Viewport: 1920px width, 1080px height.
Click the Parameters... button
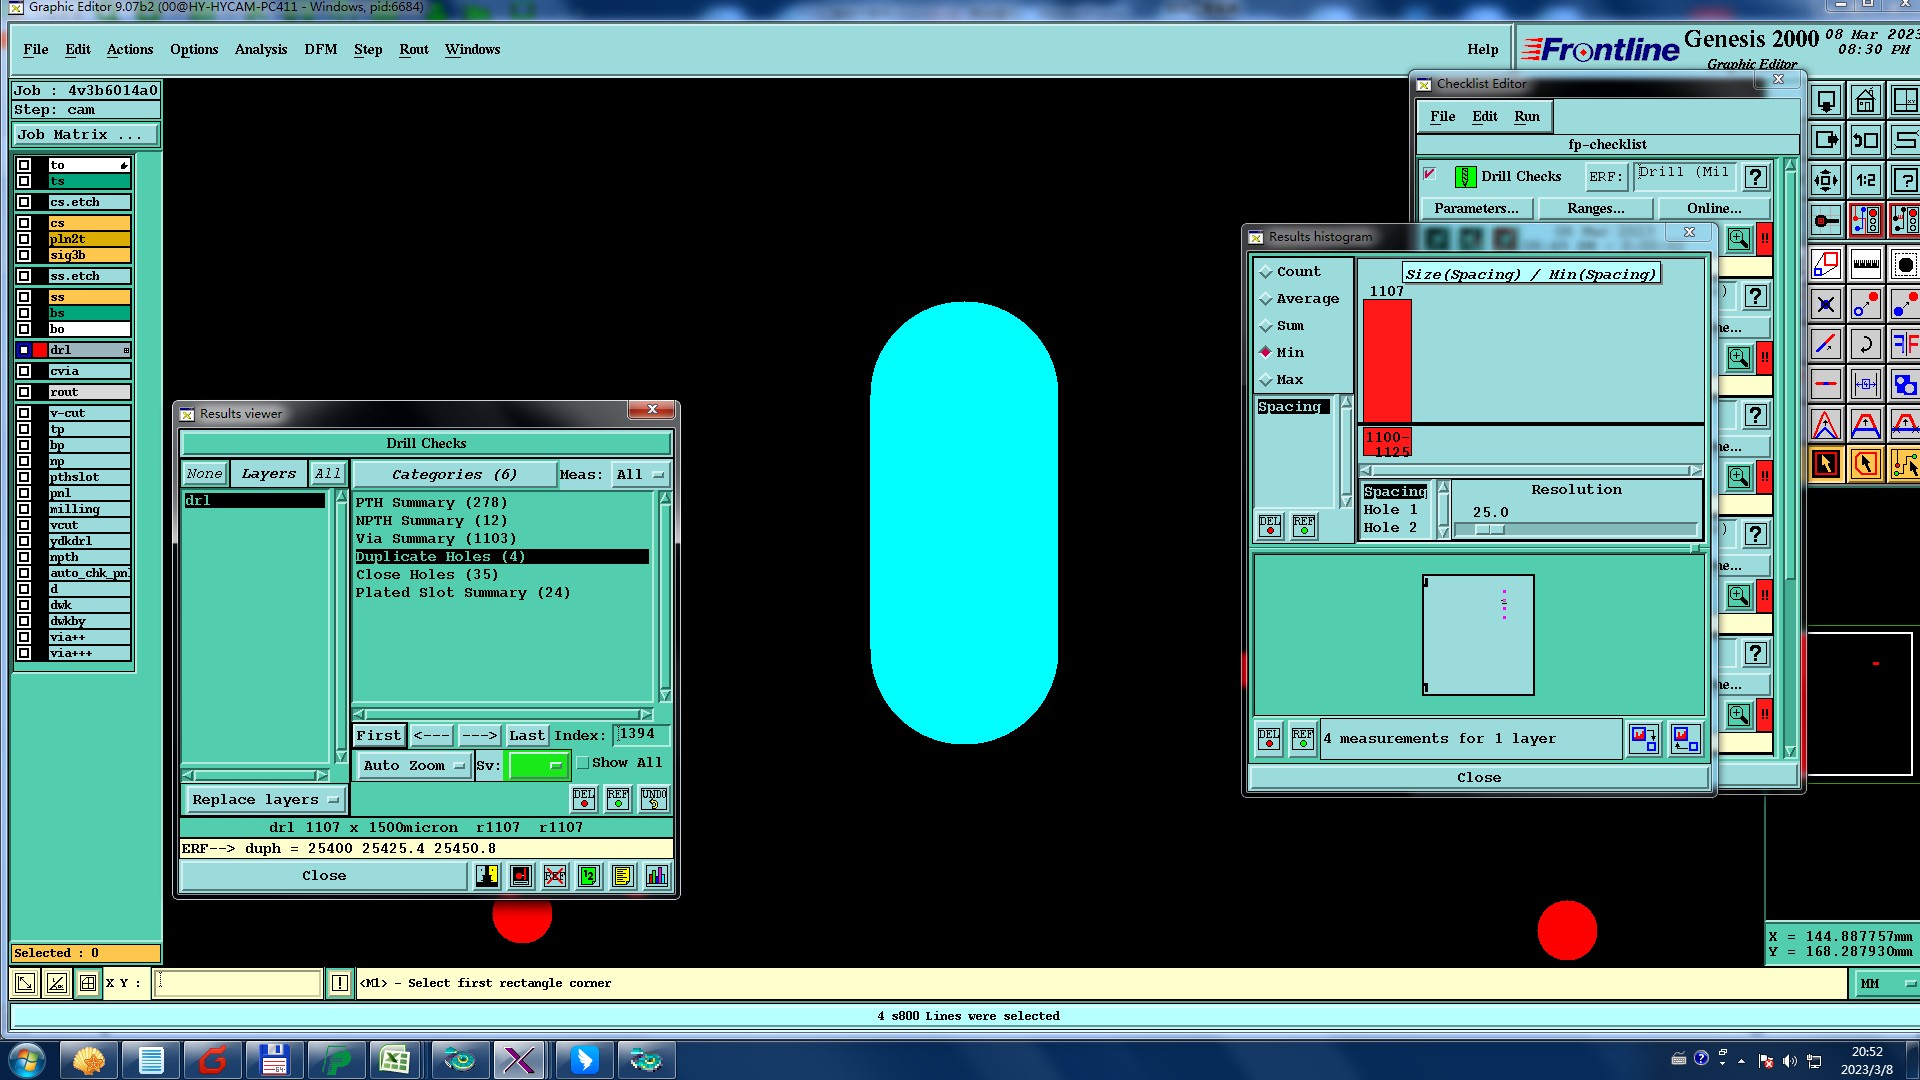click(x=1476, y=209)
